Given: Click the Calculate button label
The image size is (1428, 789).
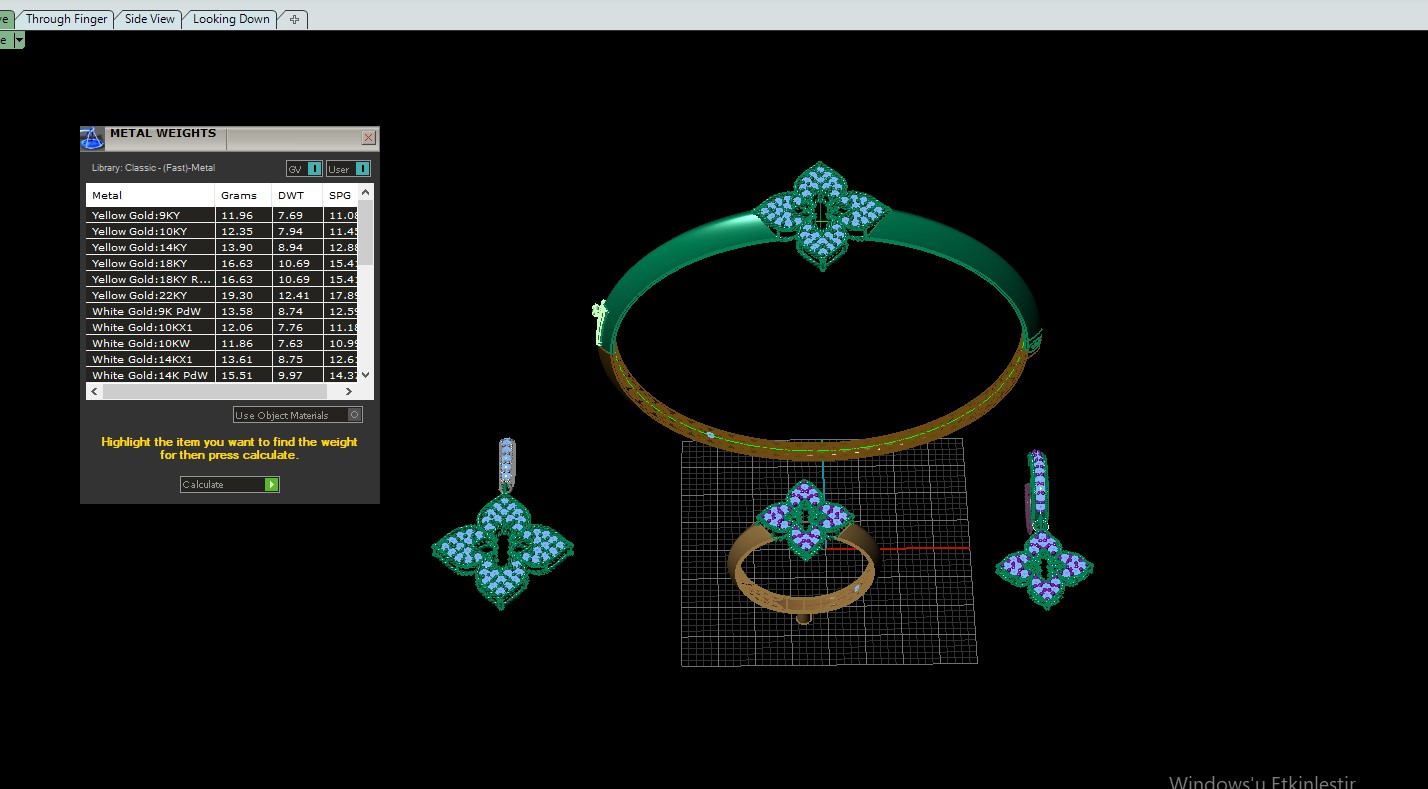Looking at the screenshot, I should [x=203, y=484].
